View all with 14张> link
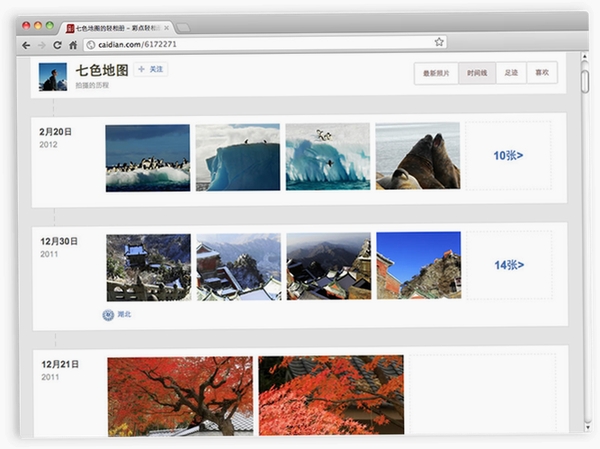600x449 pixels. click(x=509, y=265)
